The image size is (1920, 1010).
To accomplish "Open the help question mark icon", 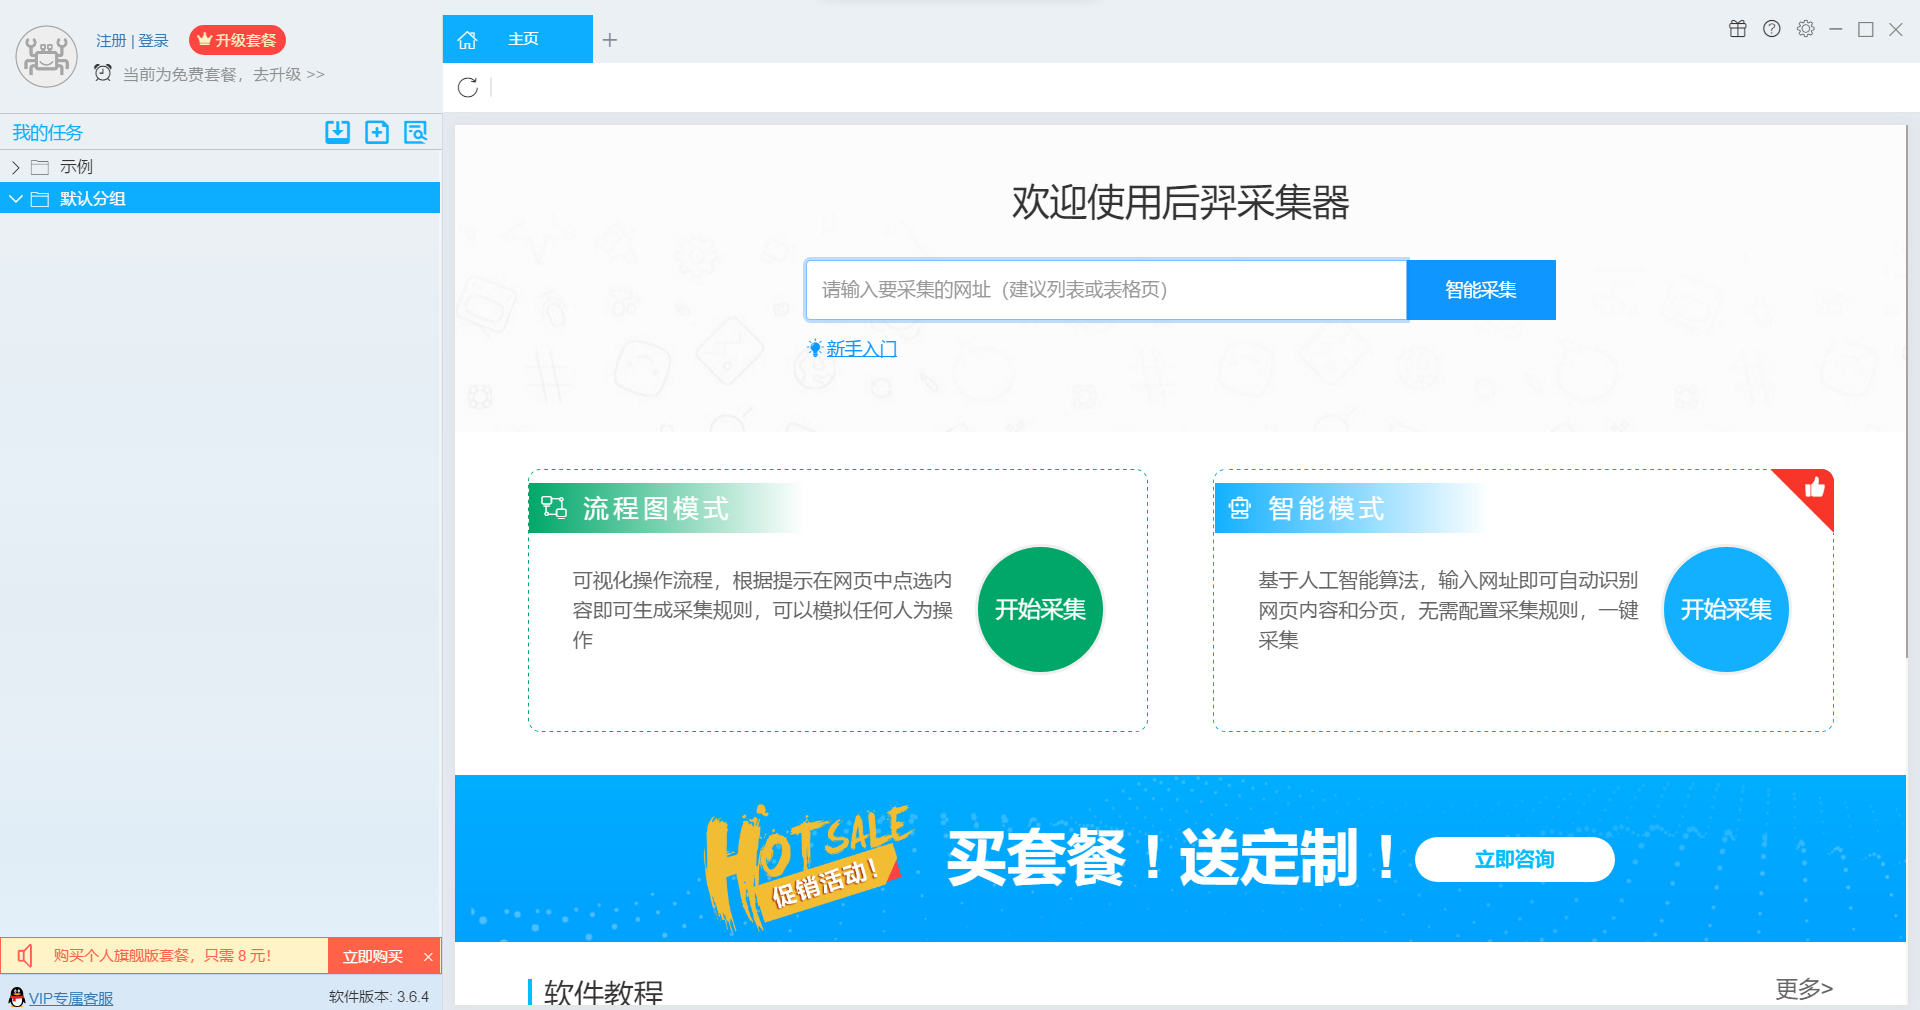I will pos(1772,29).
